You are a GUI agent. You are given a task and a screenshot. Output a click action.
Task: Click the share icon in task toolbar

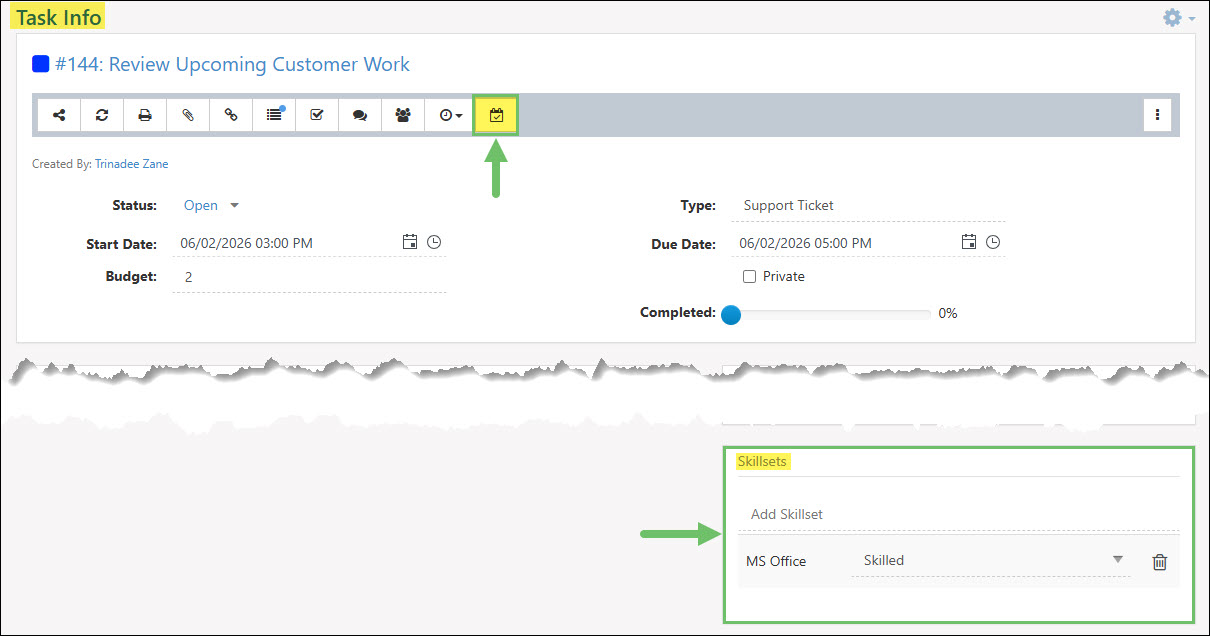pyautogui.click(x=59, y=115)
